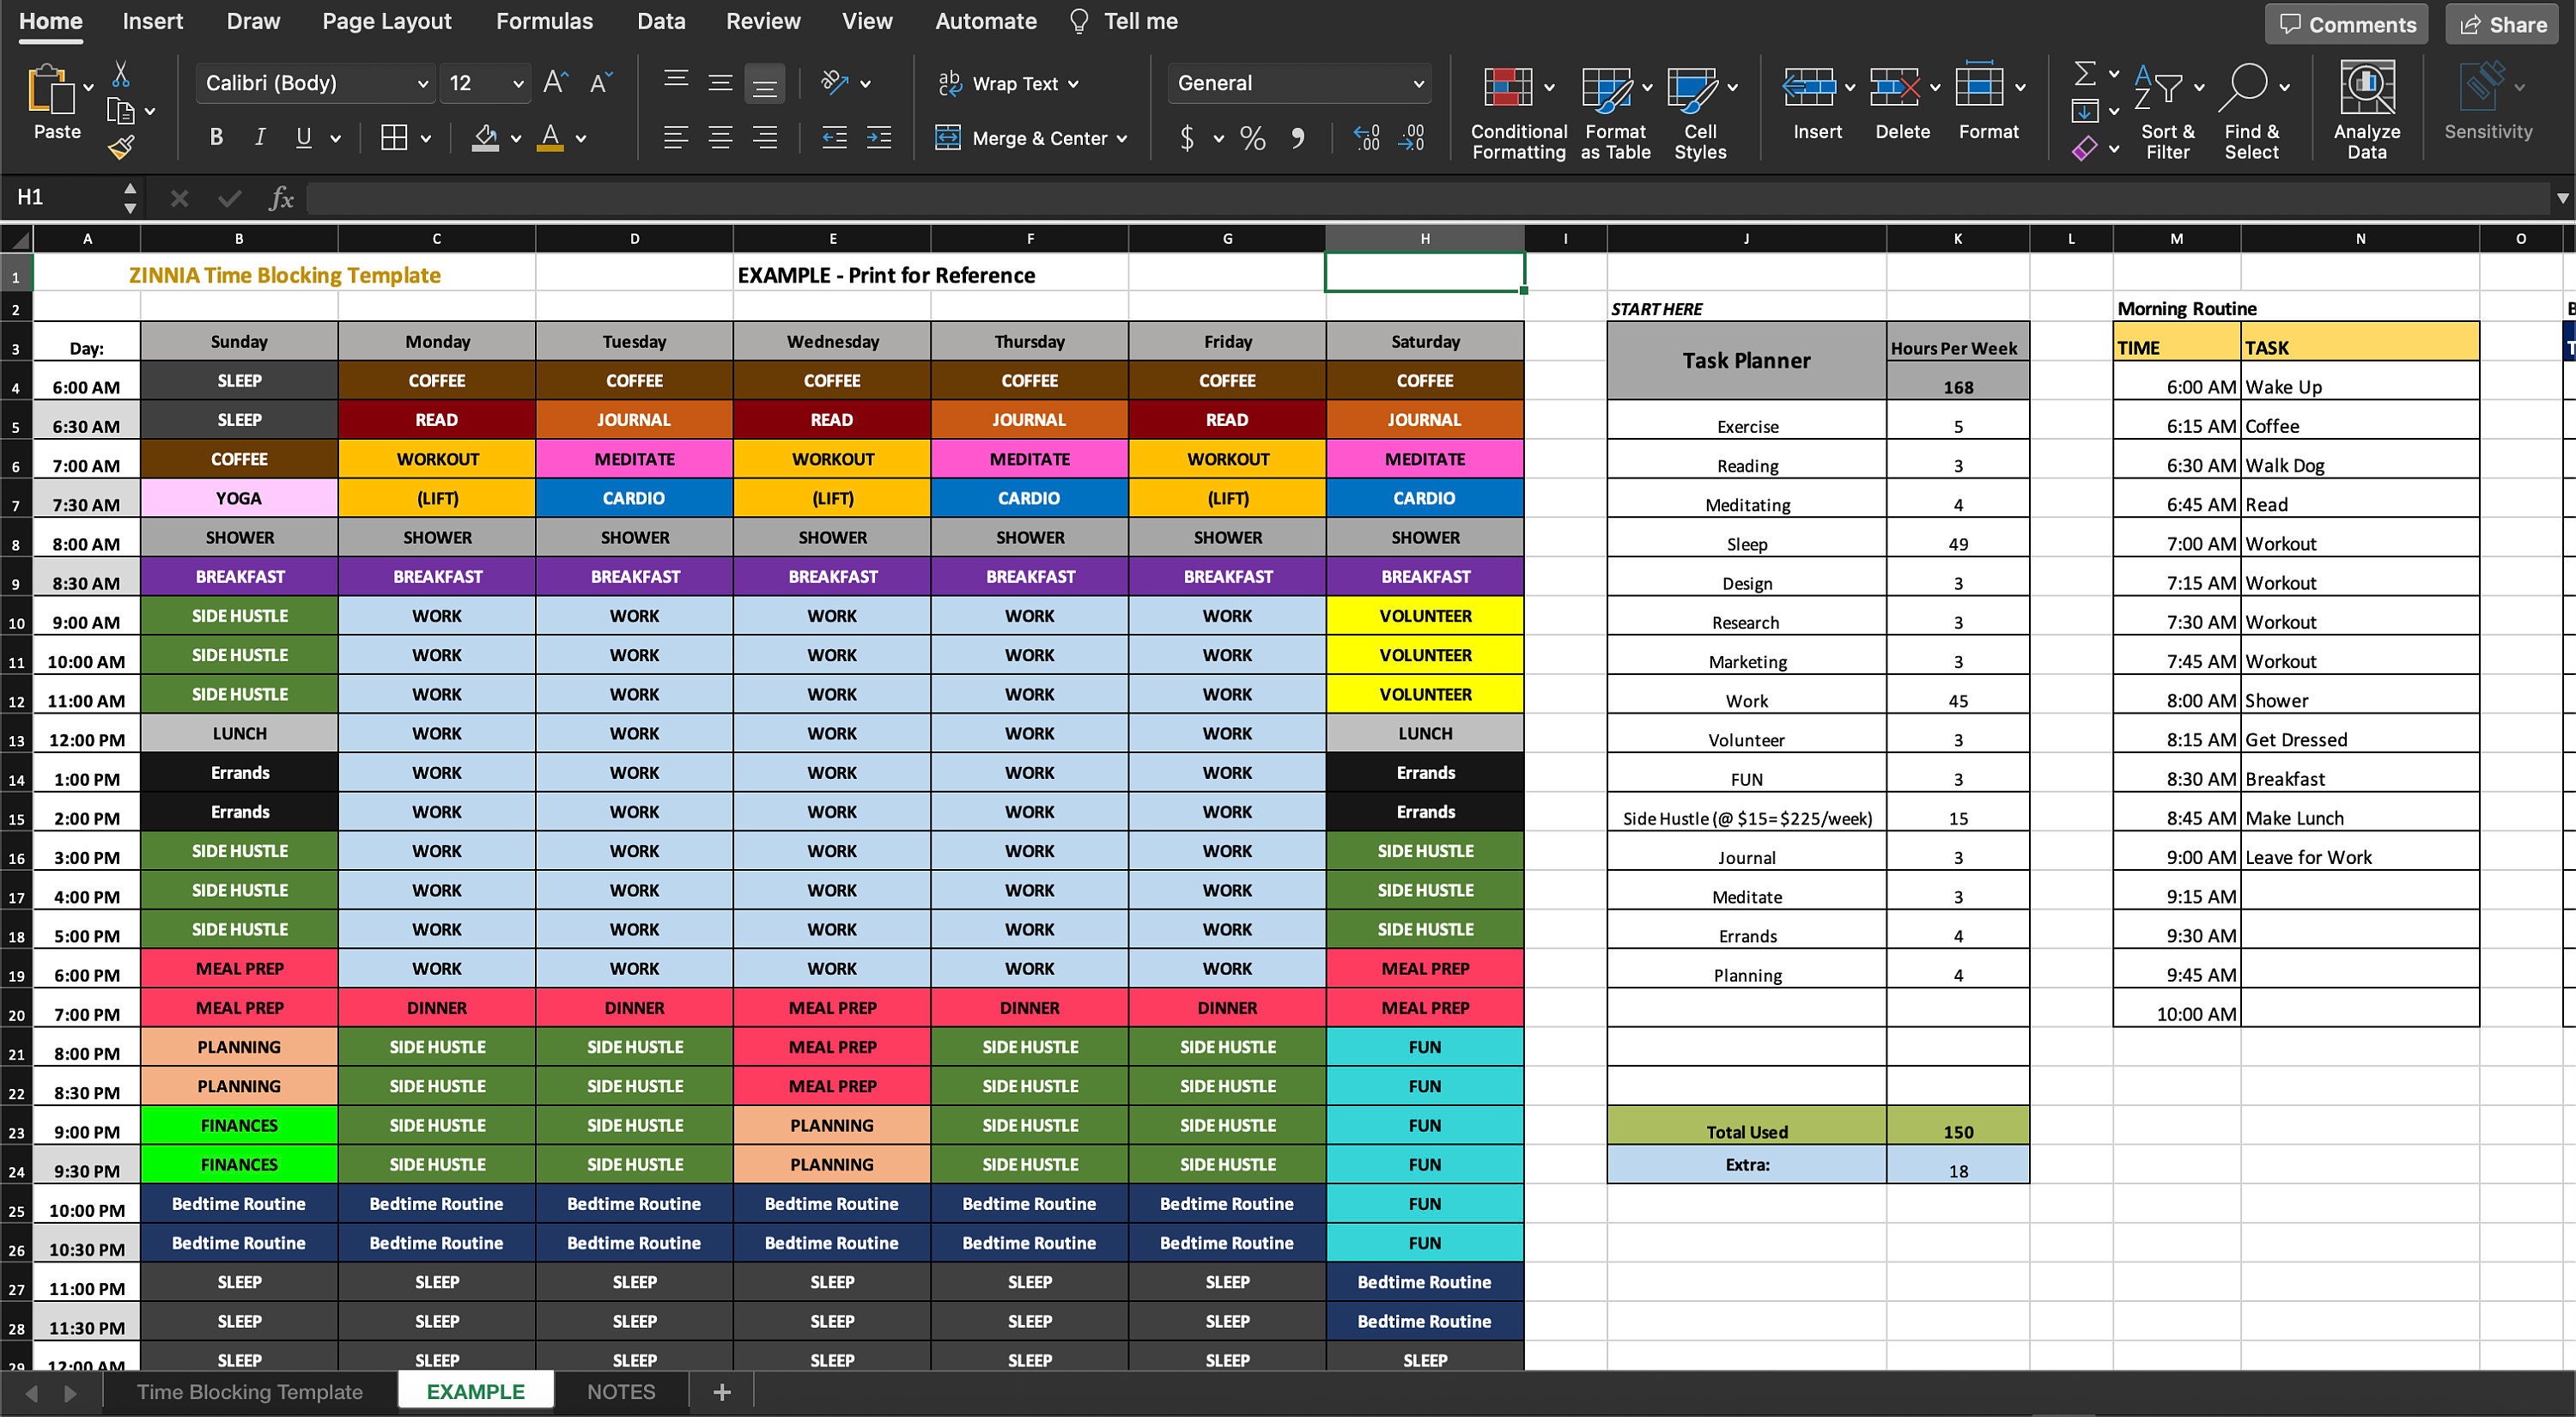Open the NOTES sheet tab
2576x1417 pixels.
[620, 1391]
